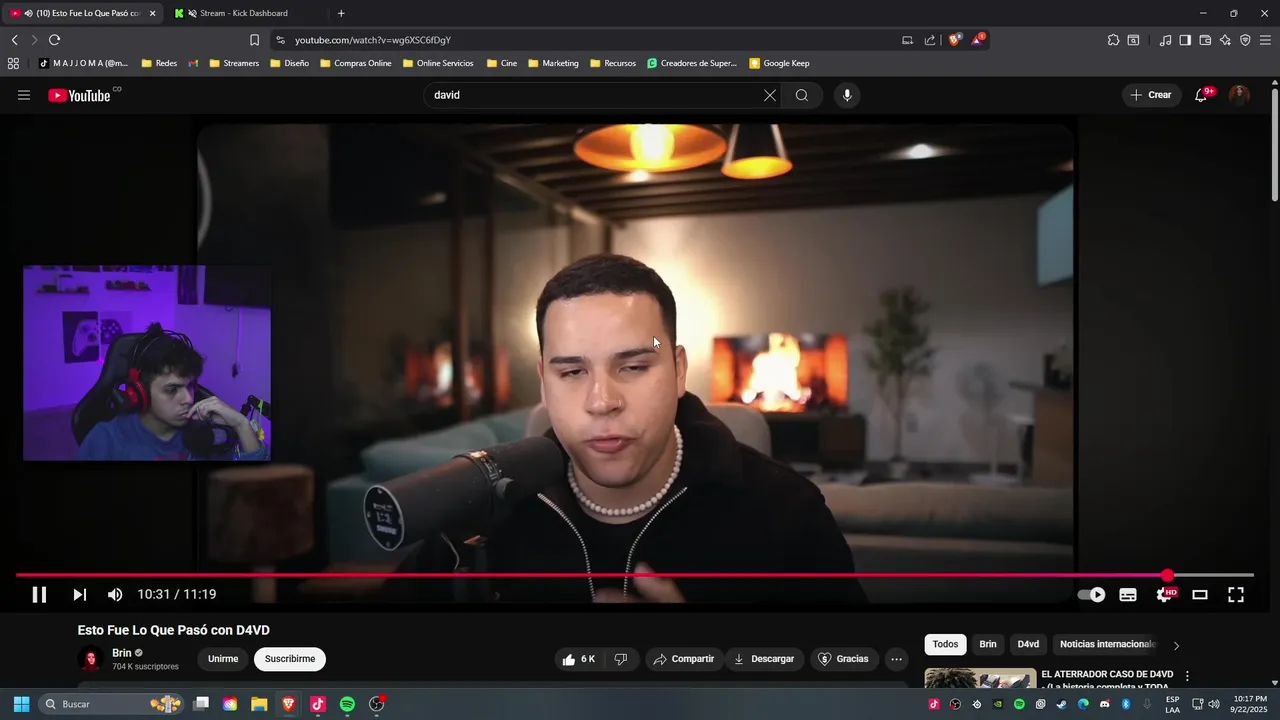Open options for 'EL ATERRADOR CASO DE D4VD' video

pyautogui.click(x=1187, y=677)
